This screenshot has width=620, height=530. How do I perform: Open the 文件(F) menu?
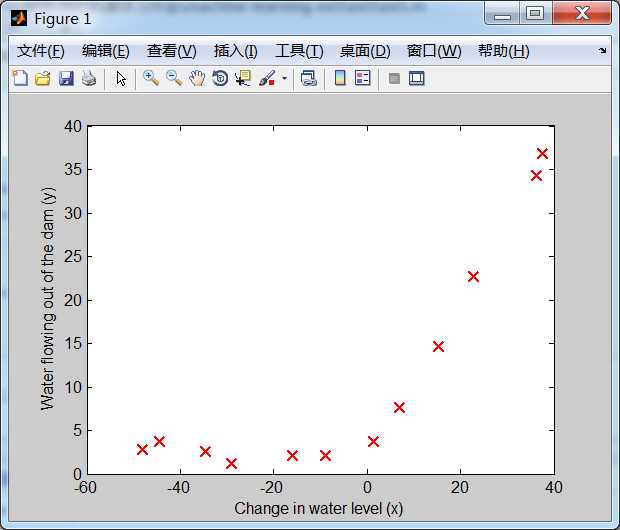[40, 51]
